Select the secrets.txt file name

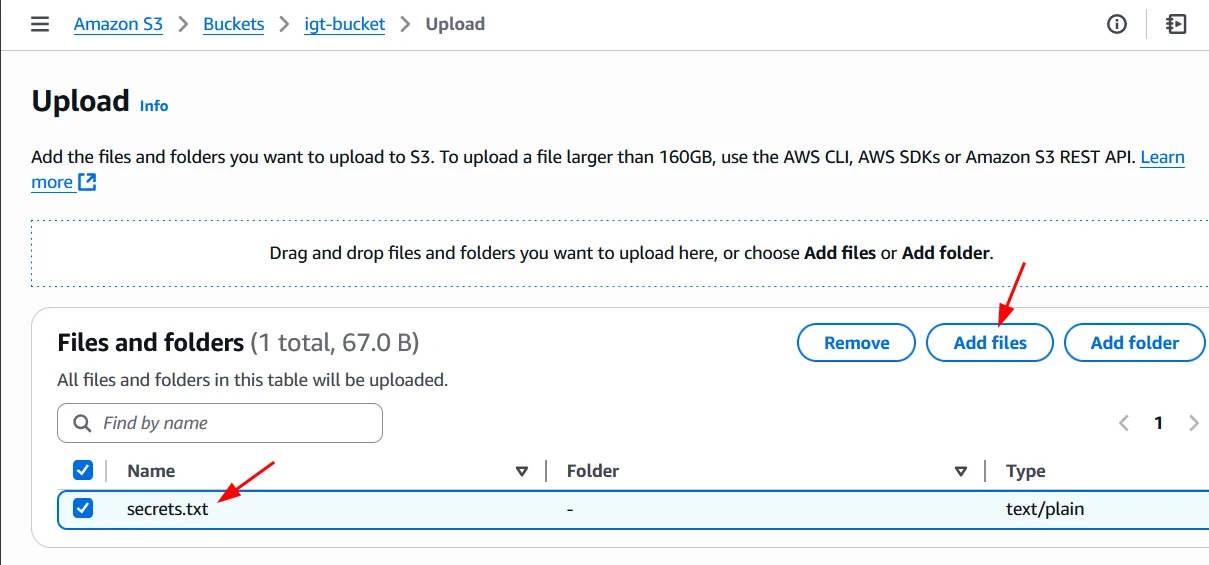click(167, 509)
